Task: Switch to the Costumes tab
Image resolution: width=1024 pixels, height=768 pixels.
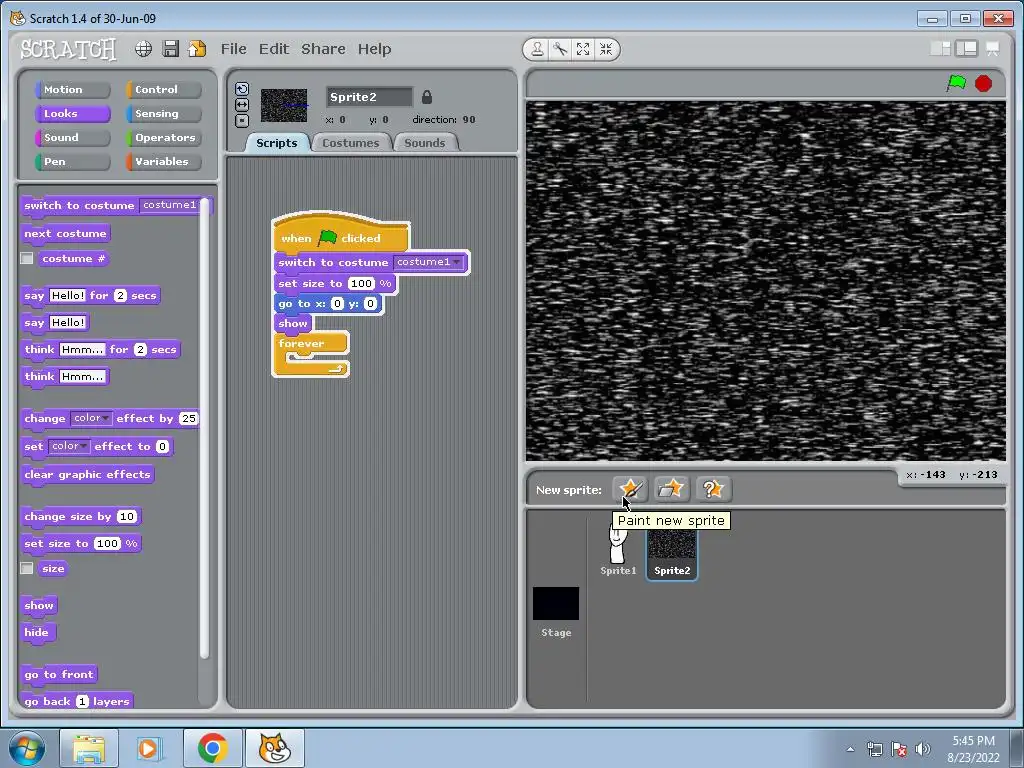Action: [x=351, y=142]
